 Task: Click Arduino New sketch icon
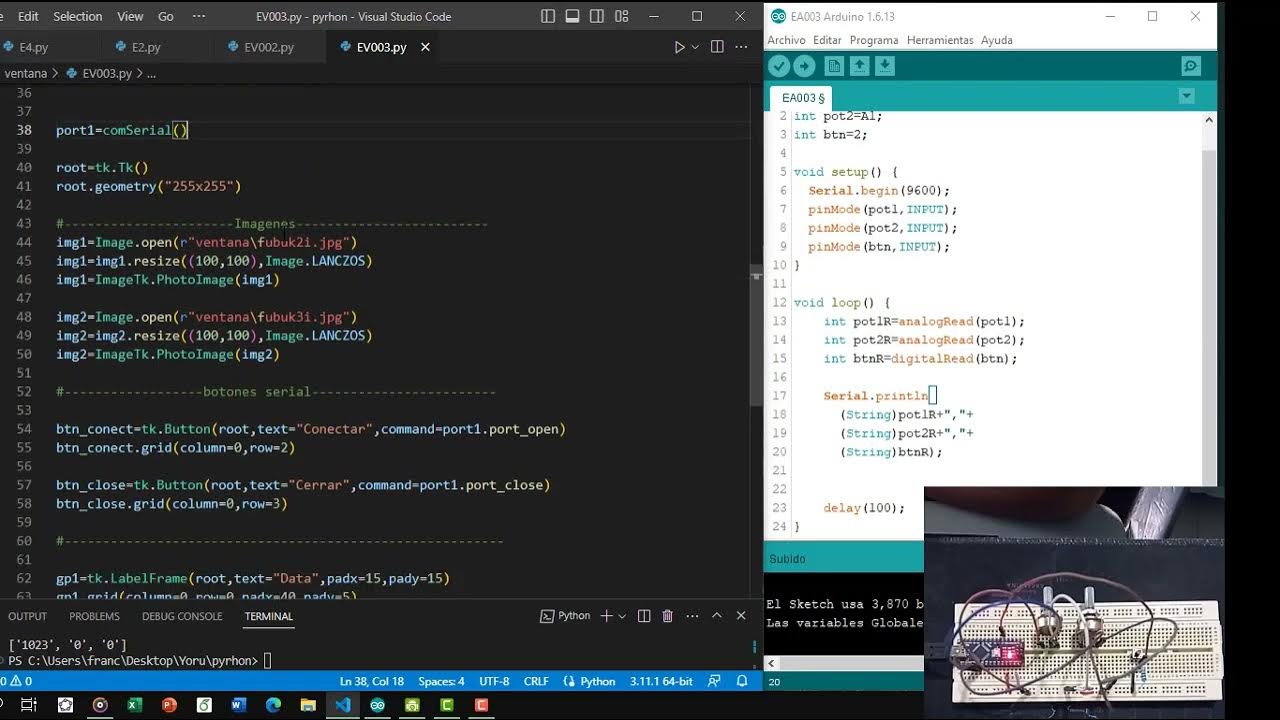834,66
